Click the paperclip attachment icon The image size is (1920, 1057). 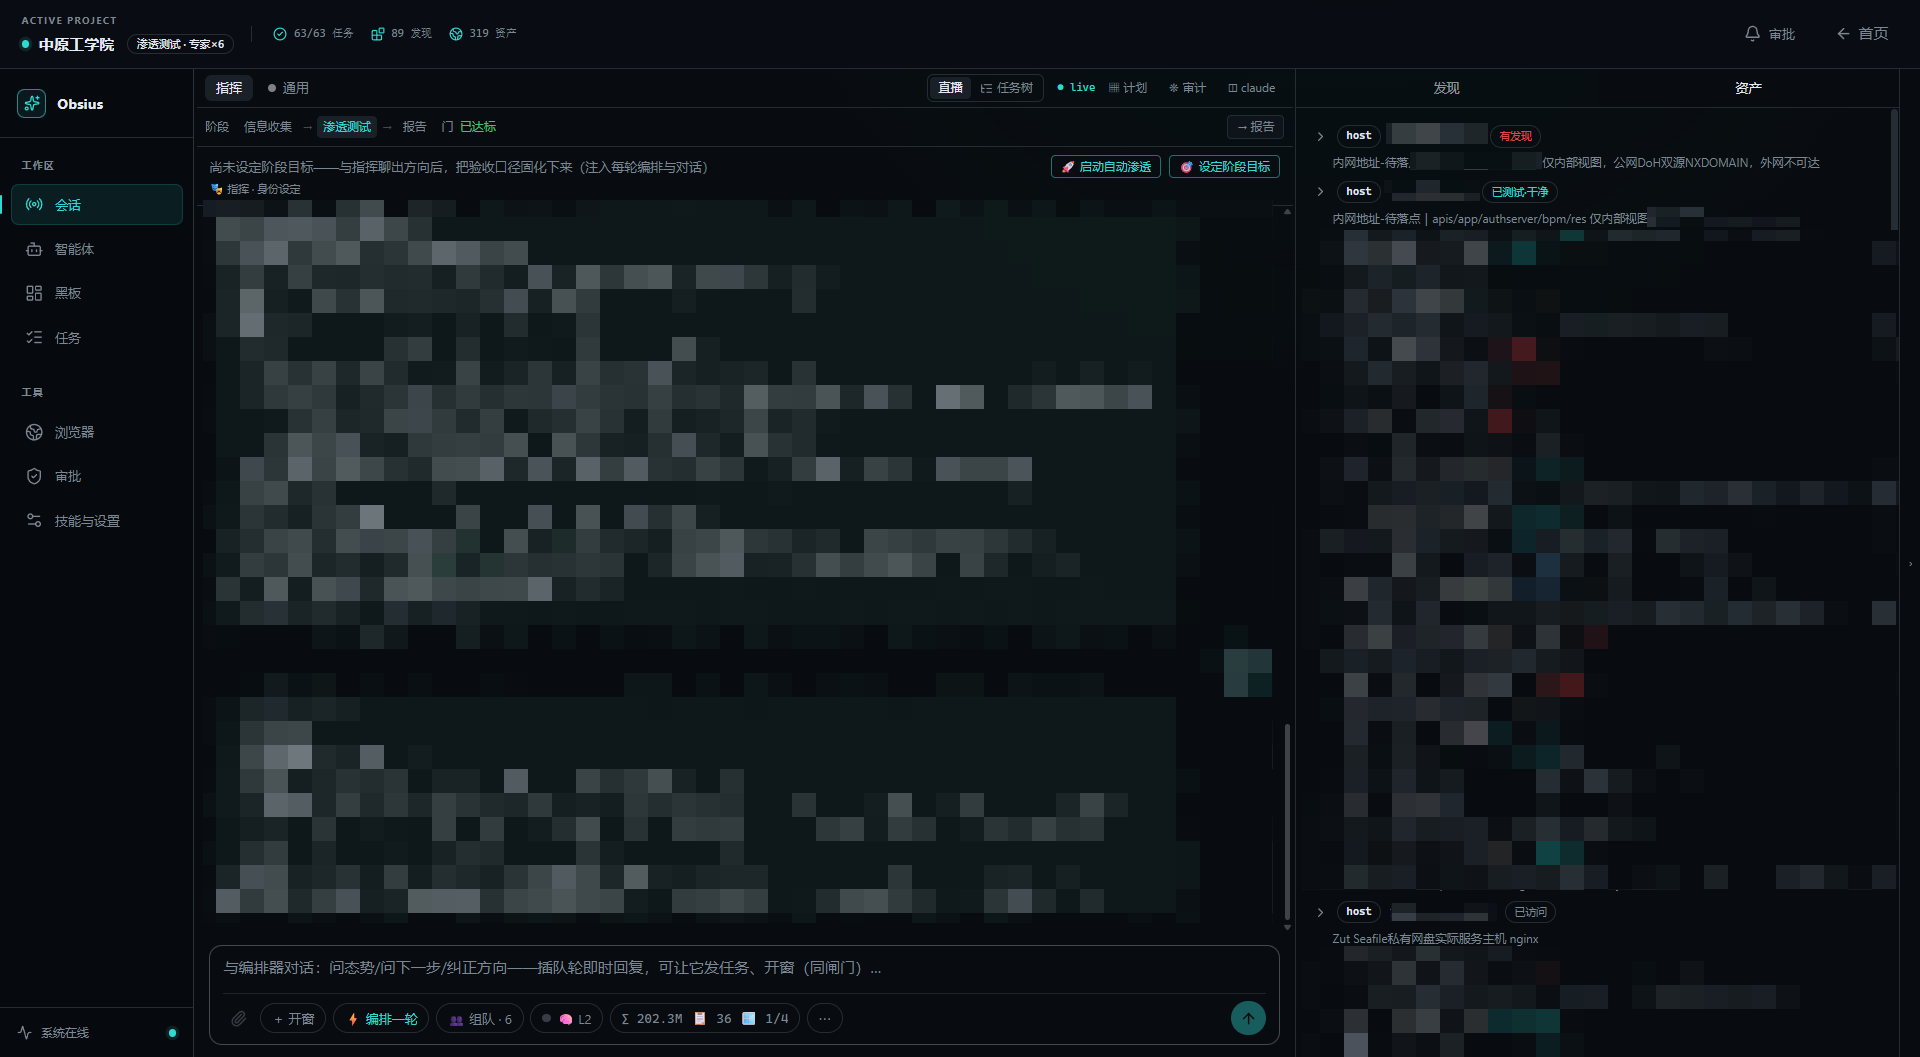(238, 1019)
